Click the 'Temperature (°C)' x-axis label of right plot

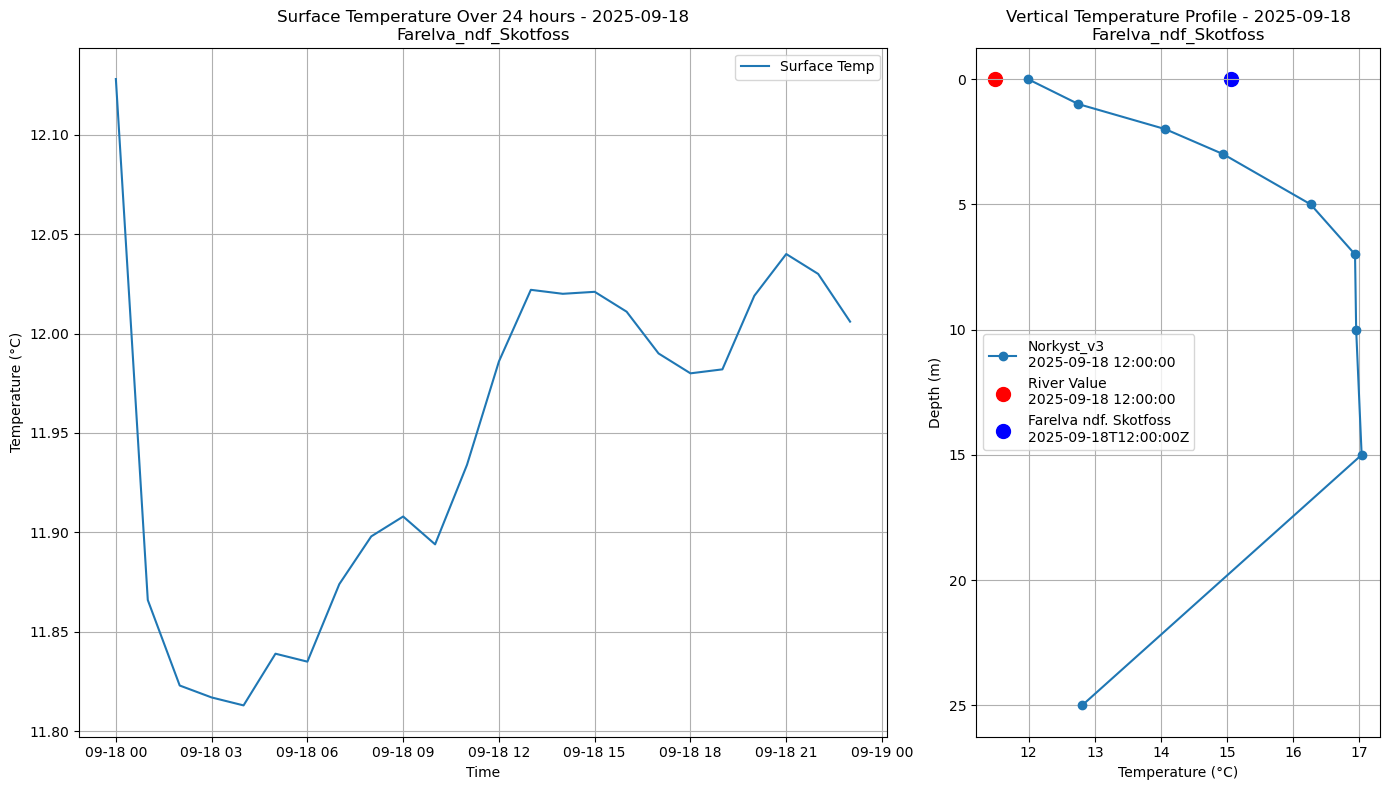click(1178, 772)
